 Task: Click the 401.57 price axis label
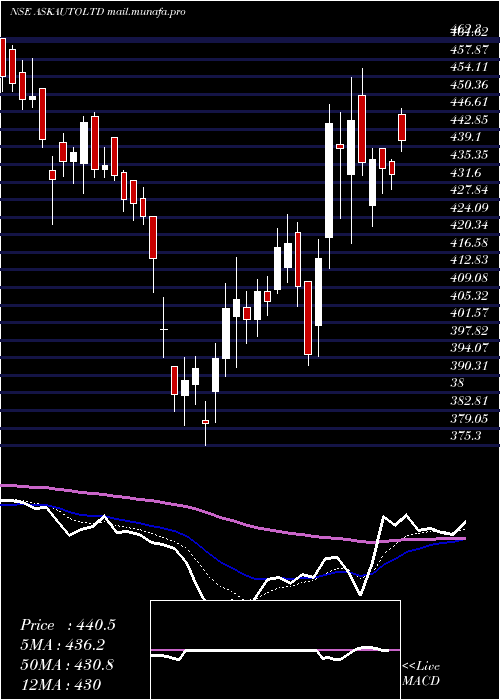(x=470, y=313)
